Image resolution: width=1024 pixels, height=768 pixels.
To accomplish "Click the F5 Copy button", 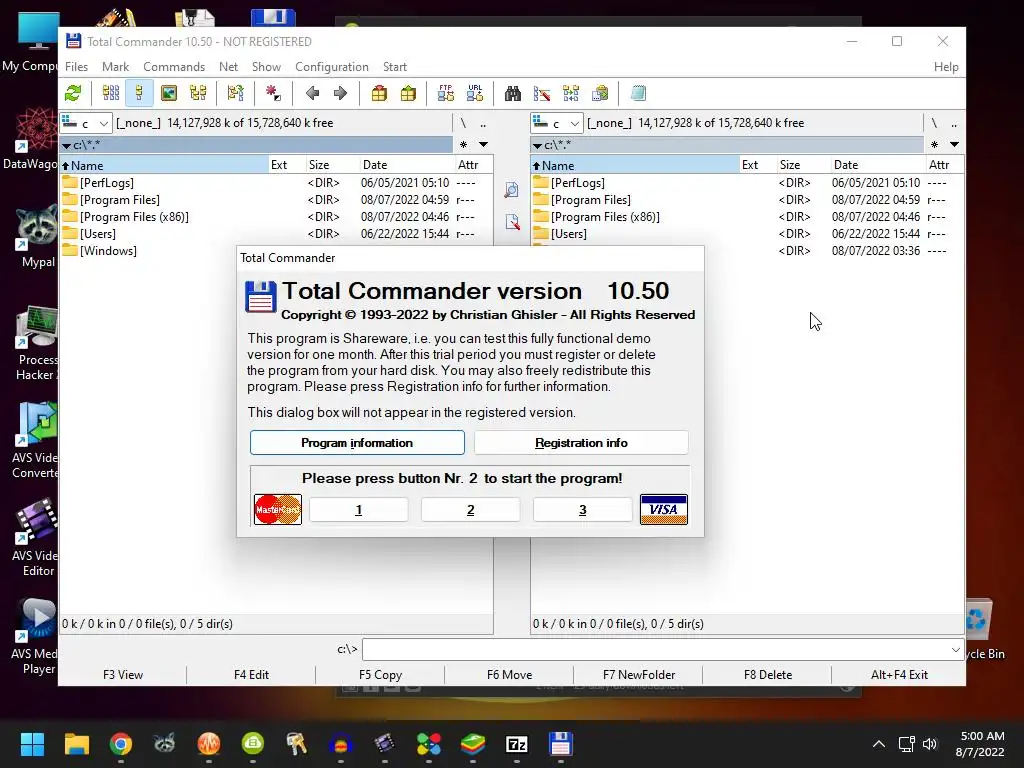I will tap(380, 675).
